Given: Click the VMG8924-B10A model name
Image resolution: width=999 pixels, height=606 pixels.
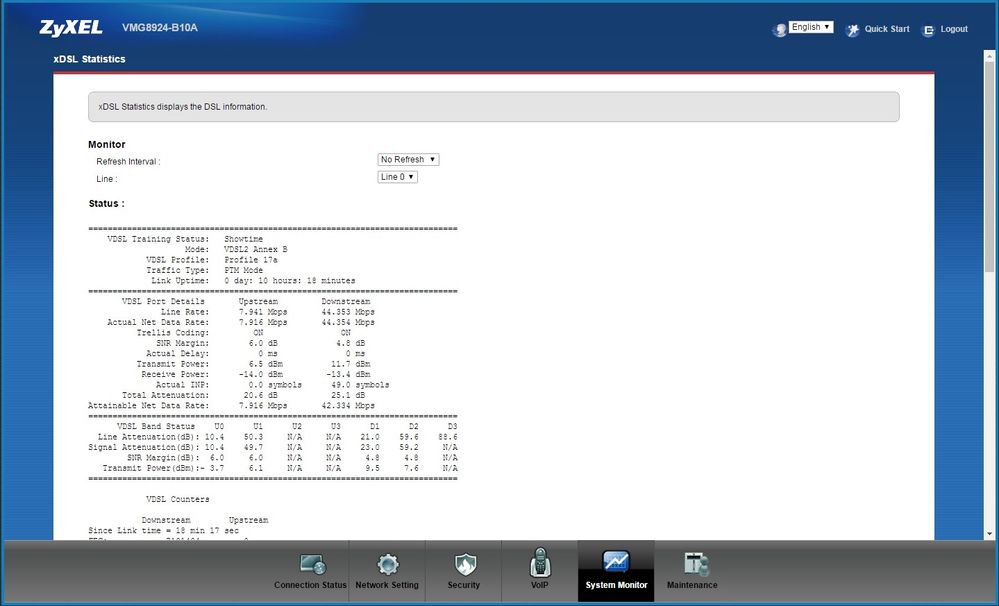Looking at the screenshot, I should point(159,27).
